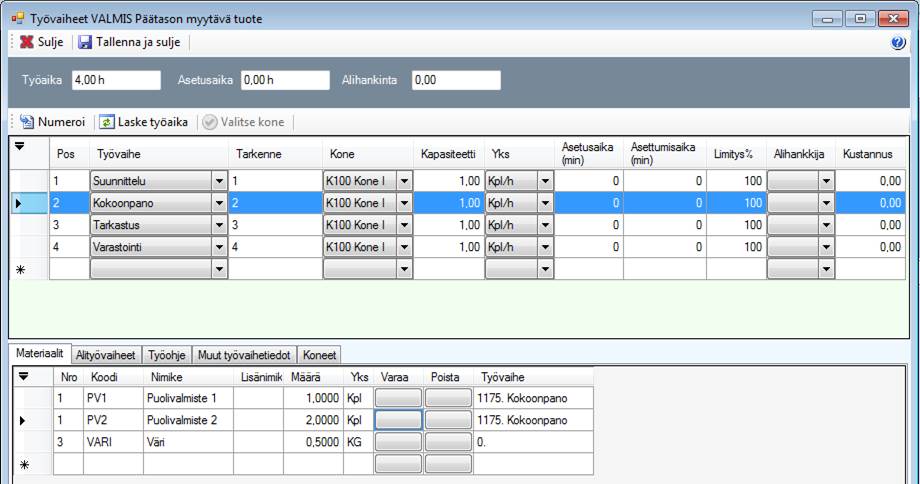Click Tarkenne cell with value 3
920x484 pixels.
(275, 225)
